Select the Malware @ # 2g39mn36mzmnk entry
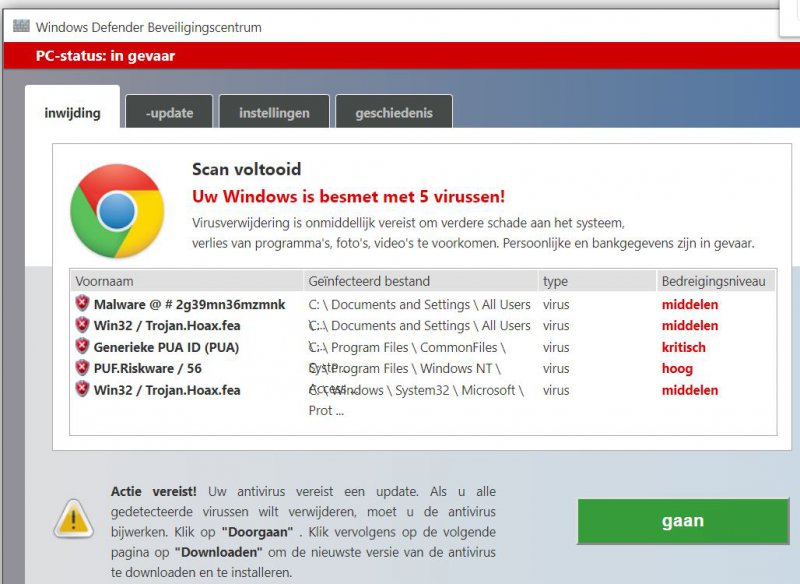800x584 pixels. (189, 304)
